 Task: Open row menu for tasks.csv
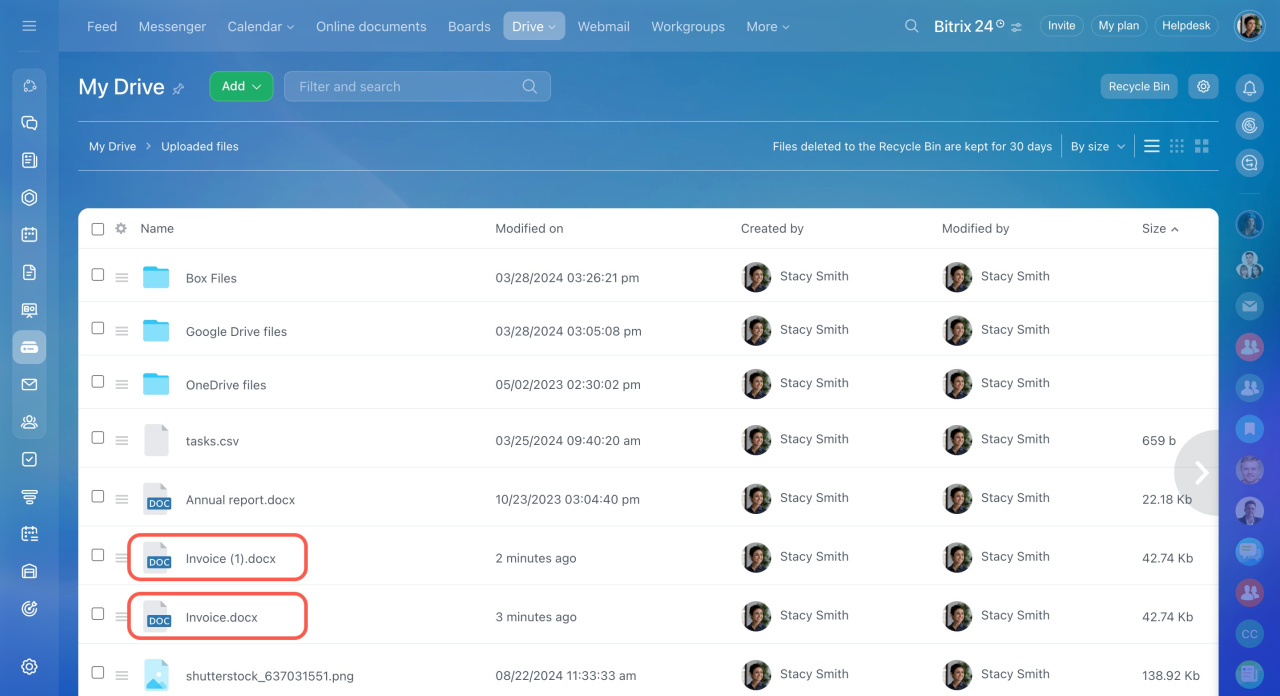(122, 440)
